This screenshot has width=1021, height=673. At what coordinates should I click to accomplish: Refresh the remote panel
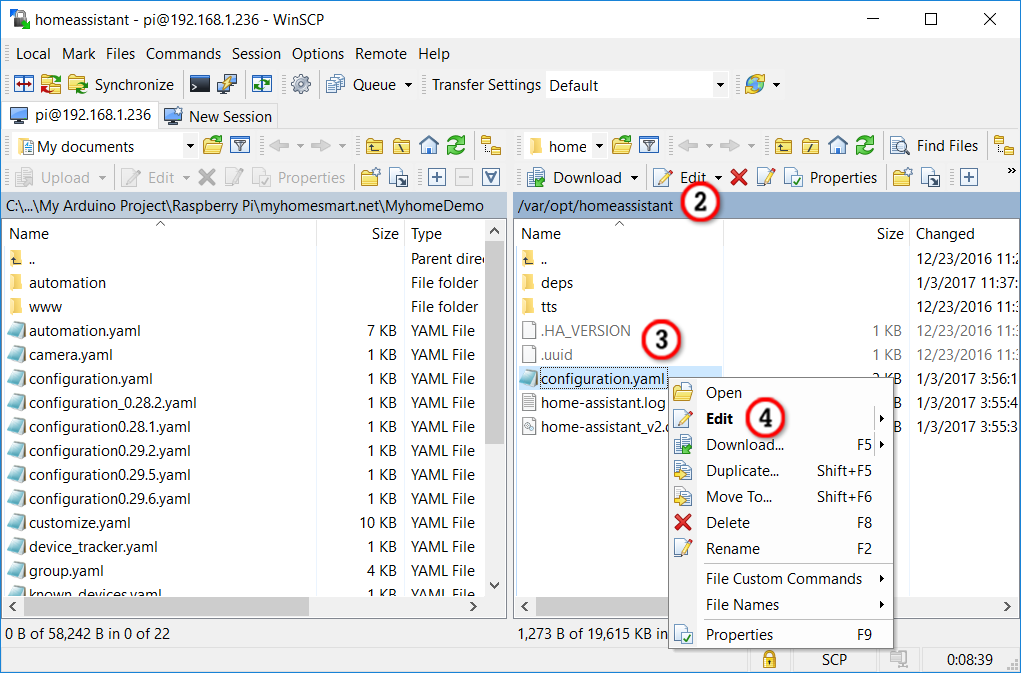(865, 146)
